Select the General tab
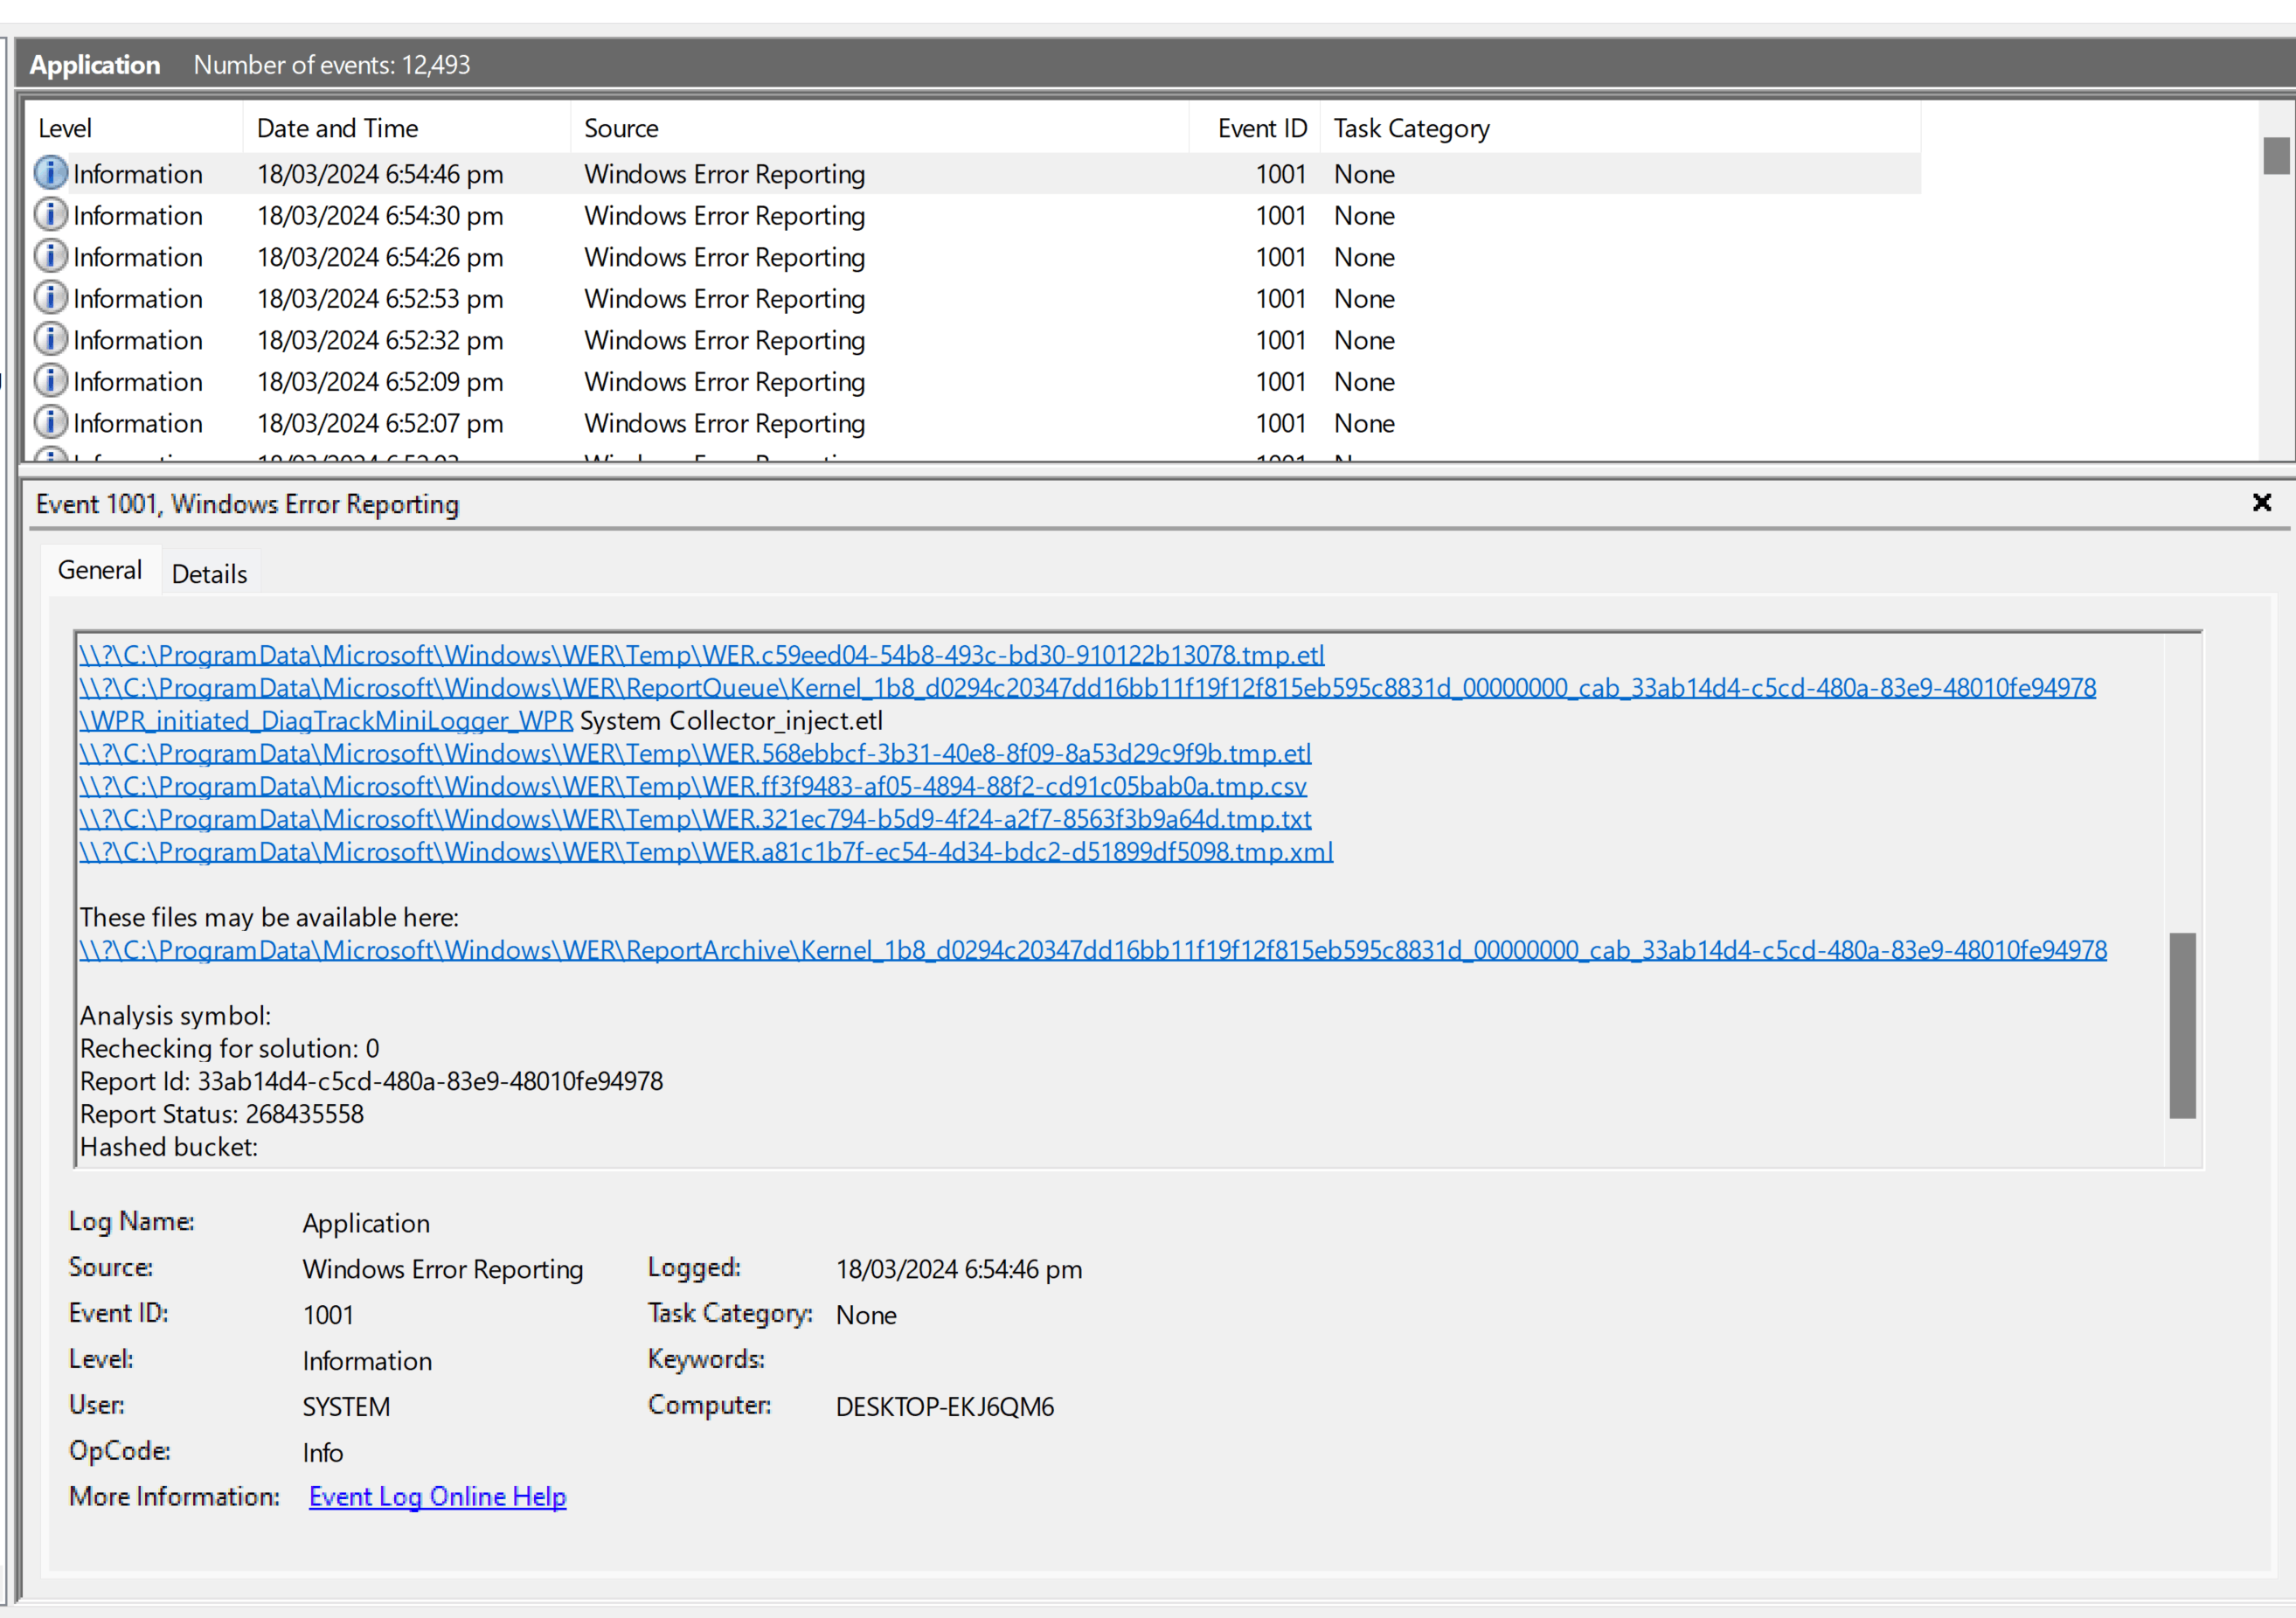 [100, 570]
